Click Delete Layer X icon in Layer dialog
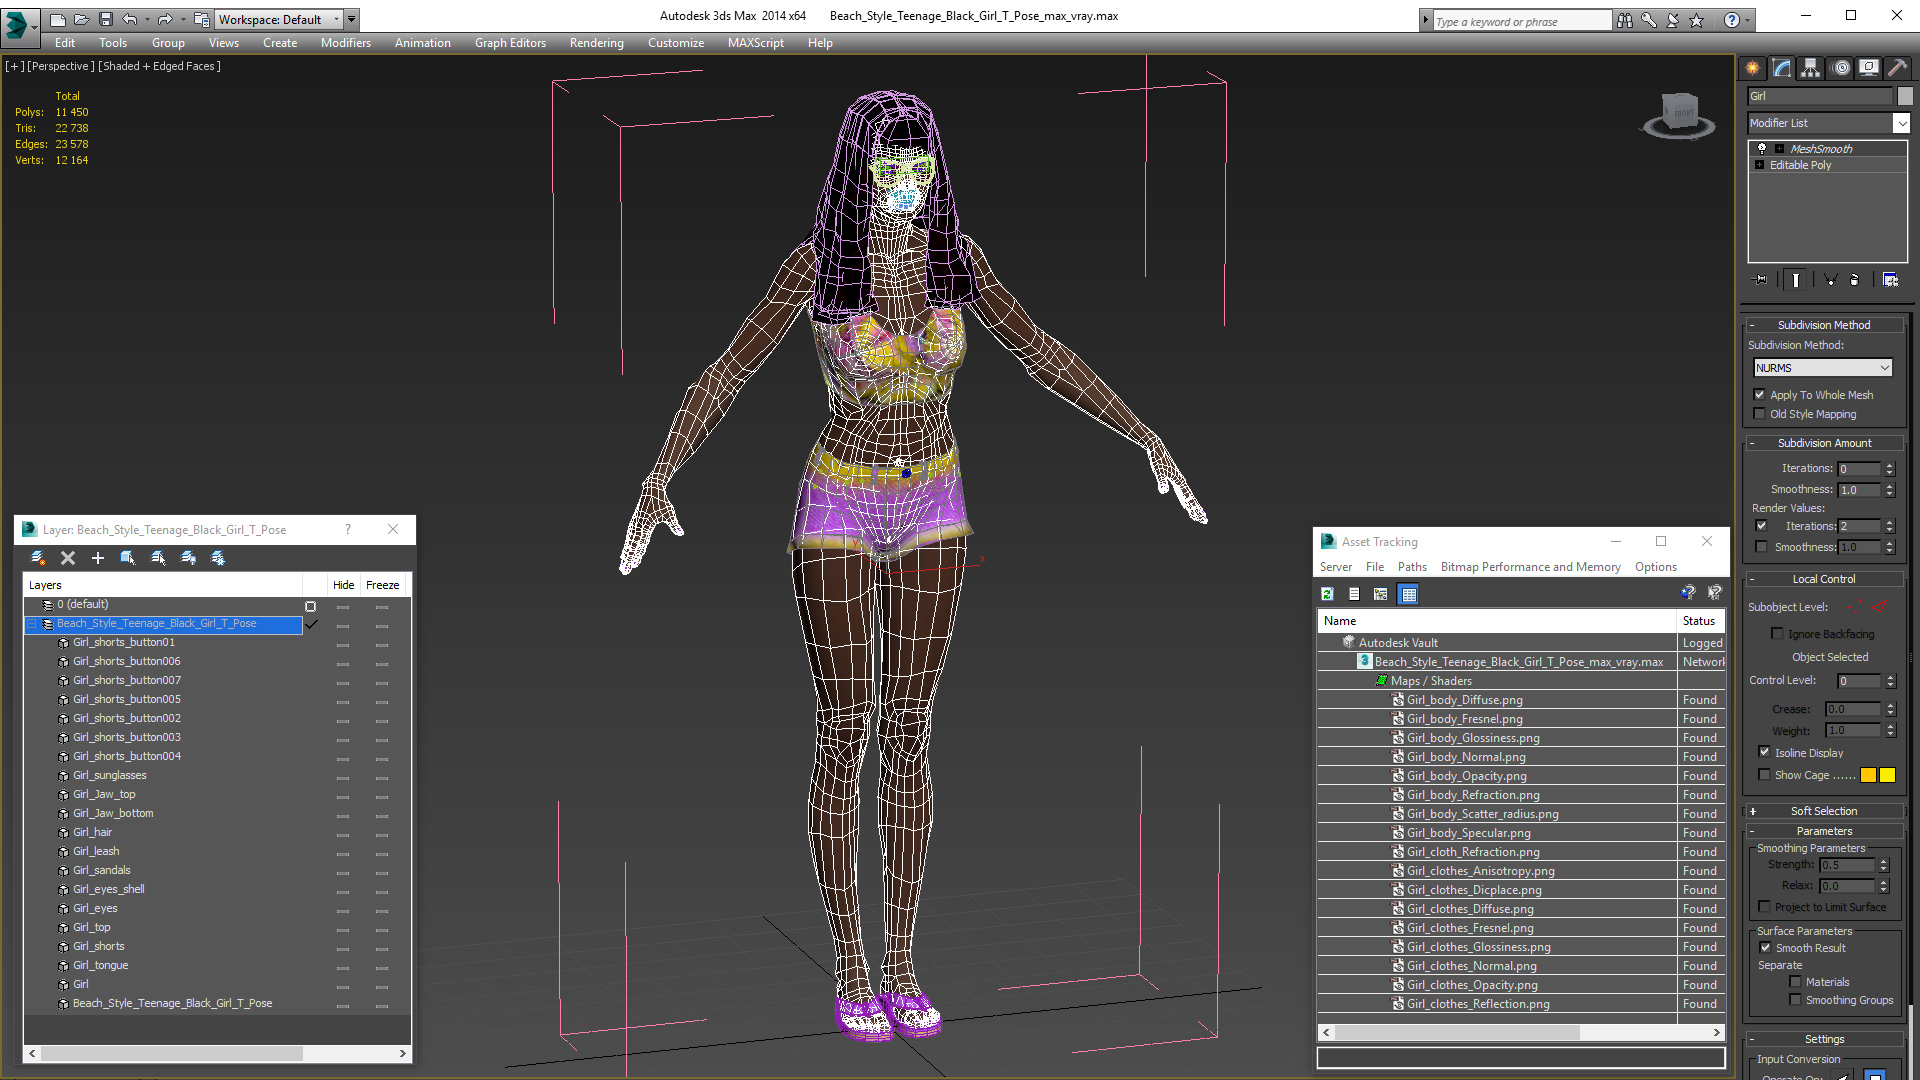The image size is (1920, 1080). 68,558
